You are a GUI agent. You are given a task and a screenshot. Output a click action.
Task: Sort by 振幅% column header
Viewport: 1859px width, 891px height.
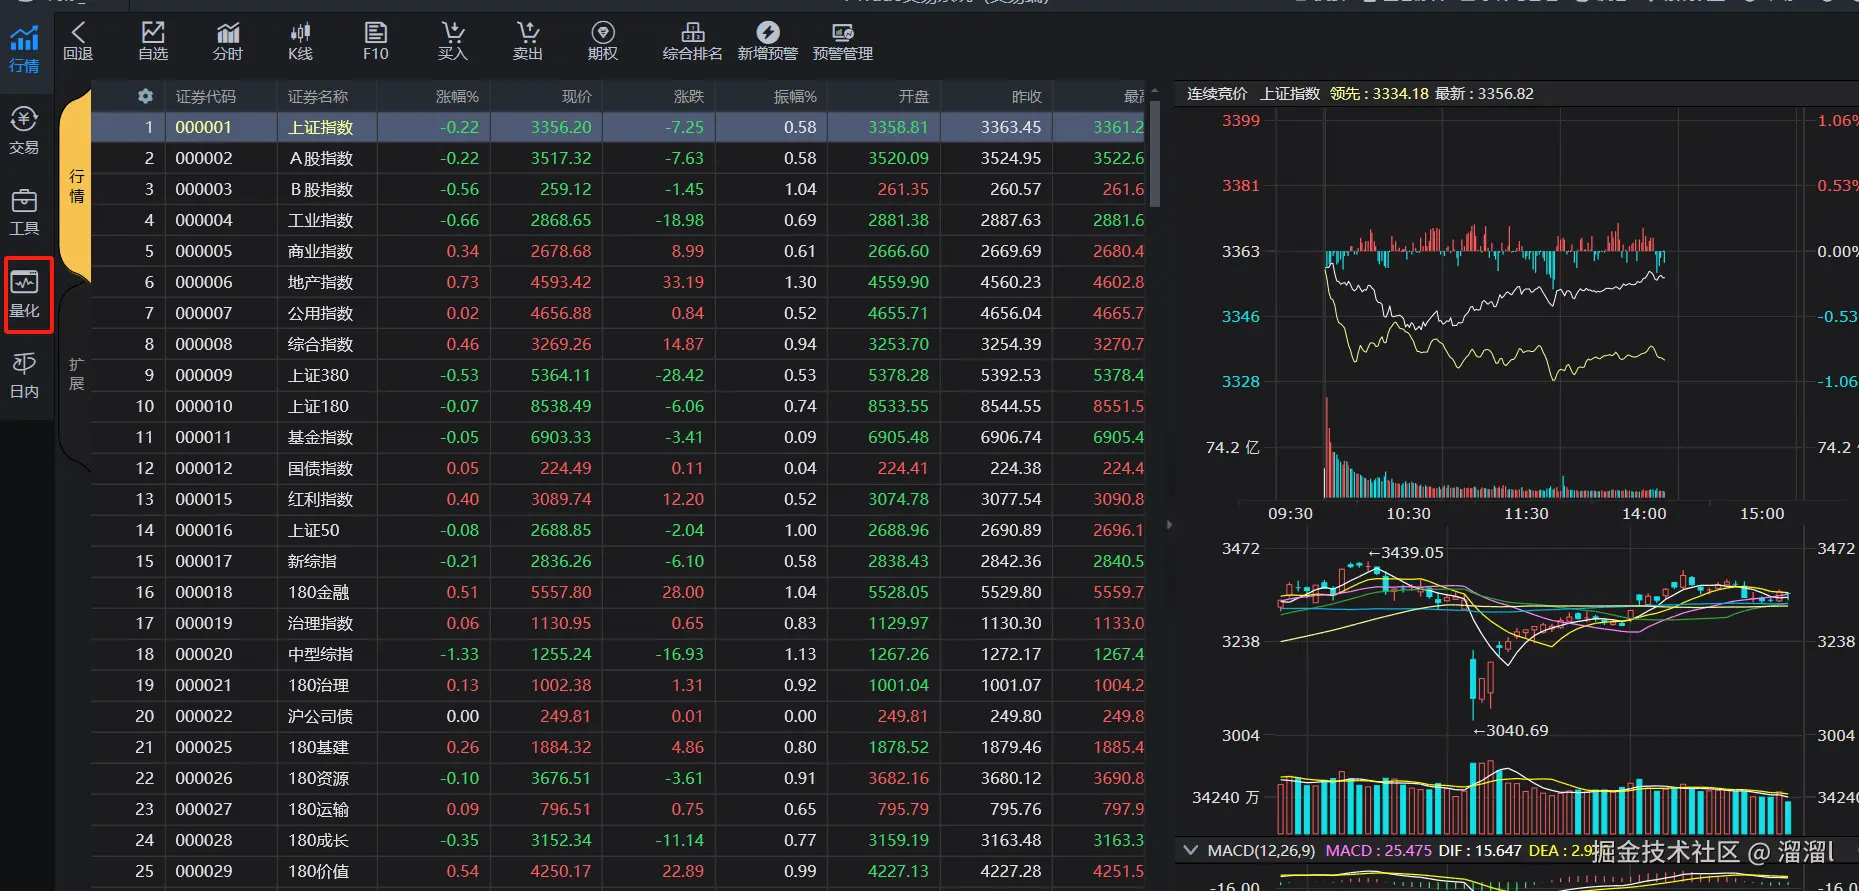click(x=795, y=97)
